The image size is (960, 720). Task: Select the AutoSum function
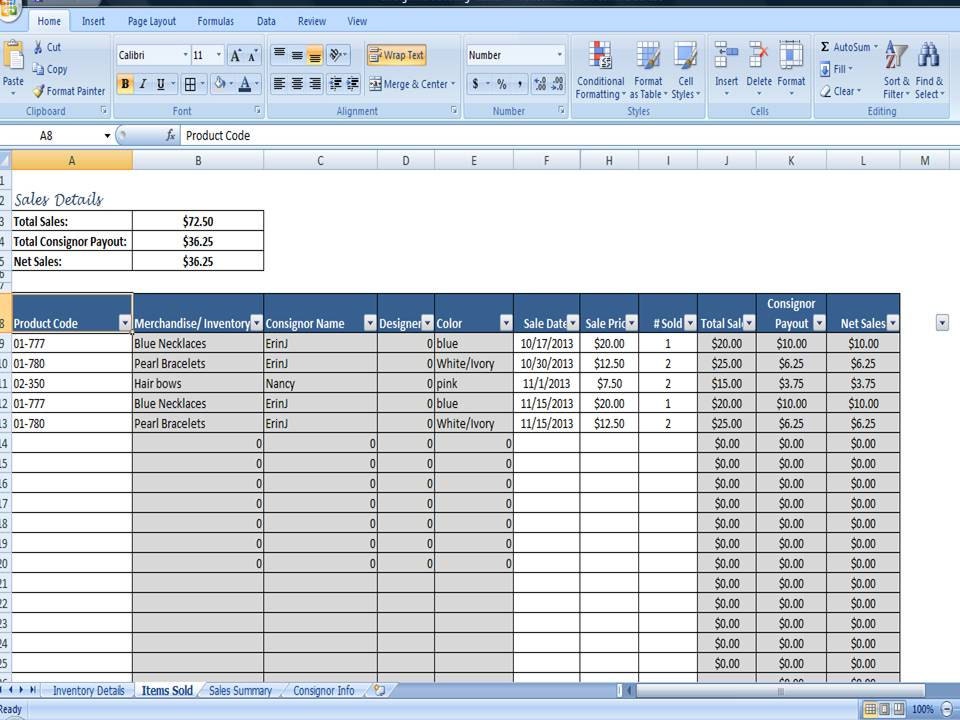tap(843, 46)
